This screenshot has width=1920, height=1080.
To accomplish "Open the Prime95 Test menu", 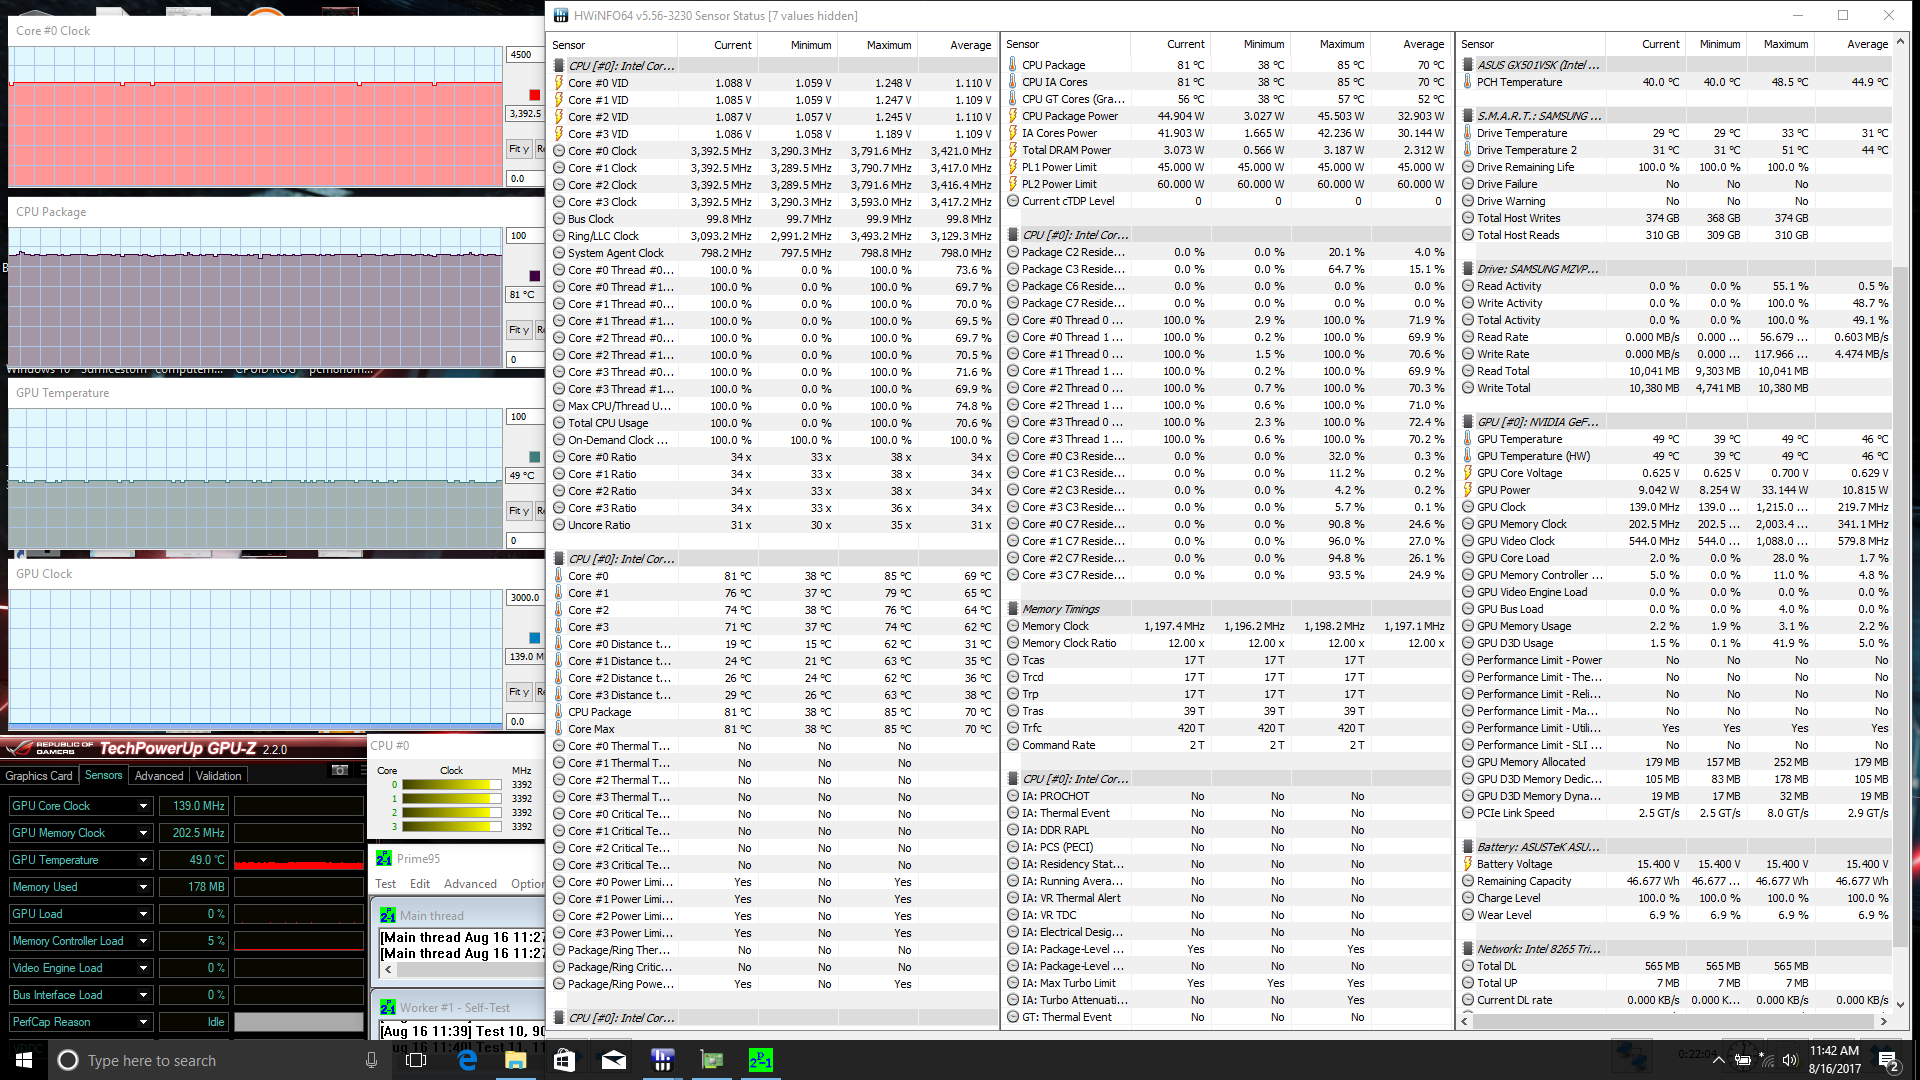I will 385,884.
